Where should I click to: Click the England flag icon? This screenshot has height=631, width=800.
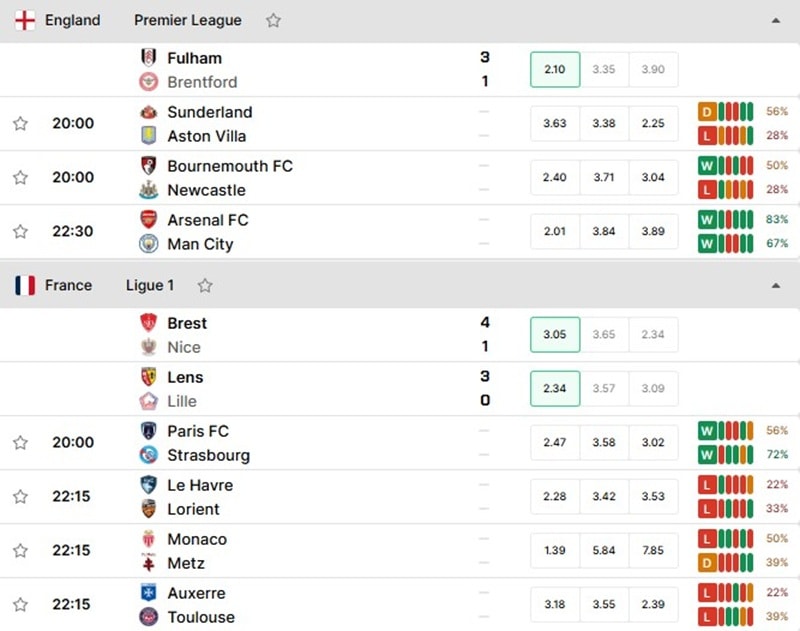(x=25, y=20)
